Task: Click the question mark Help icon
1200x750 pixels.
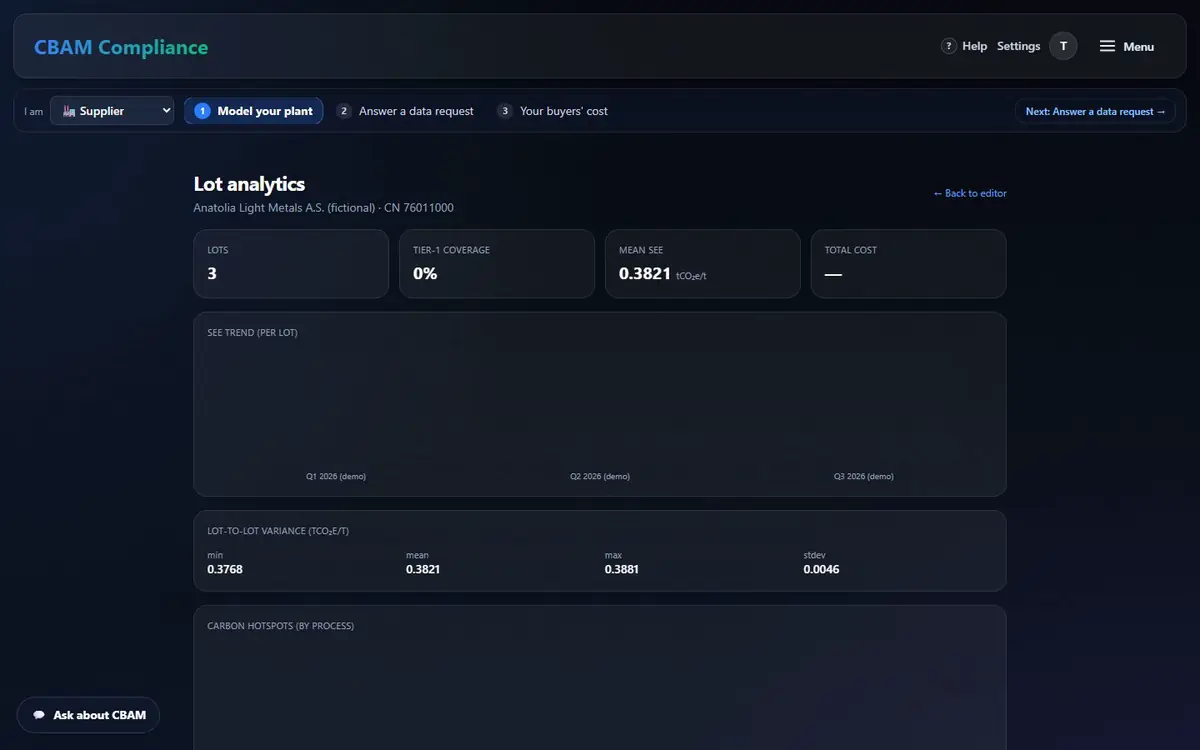Action: tap(949, 46)
